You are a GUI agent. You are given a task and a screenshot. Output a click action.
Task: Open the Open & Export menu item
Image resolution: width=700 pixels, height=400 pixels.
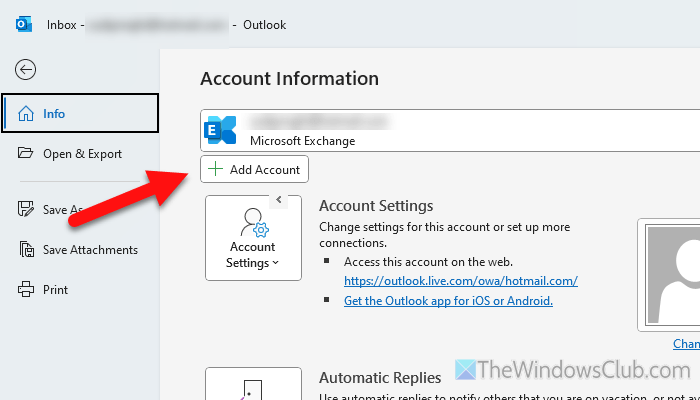pos(82,154)
